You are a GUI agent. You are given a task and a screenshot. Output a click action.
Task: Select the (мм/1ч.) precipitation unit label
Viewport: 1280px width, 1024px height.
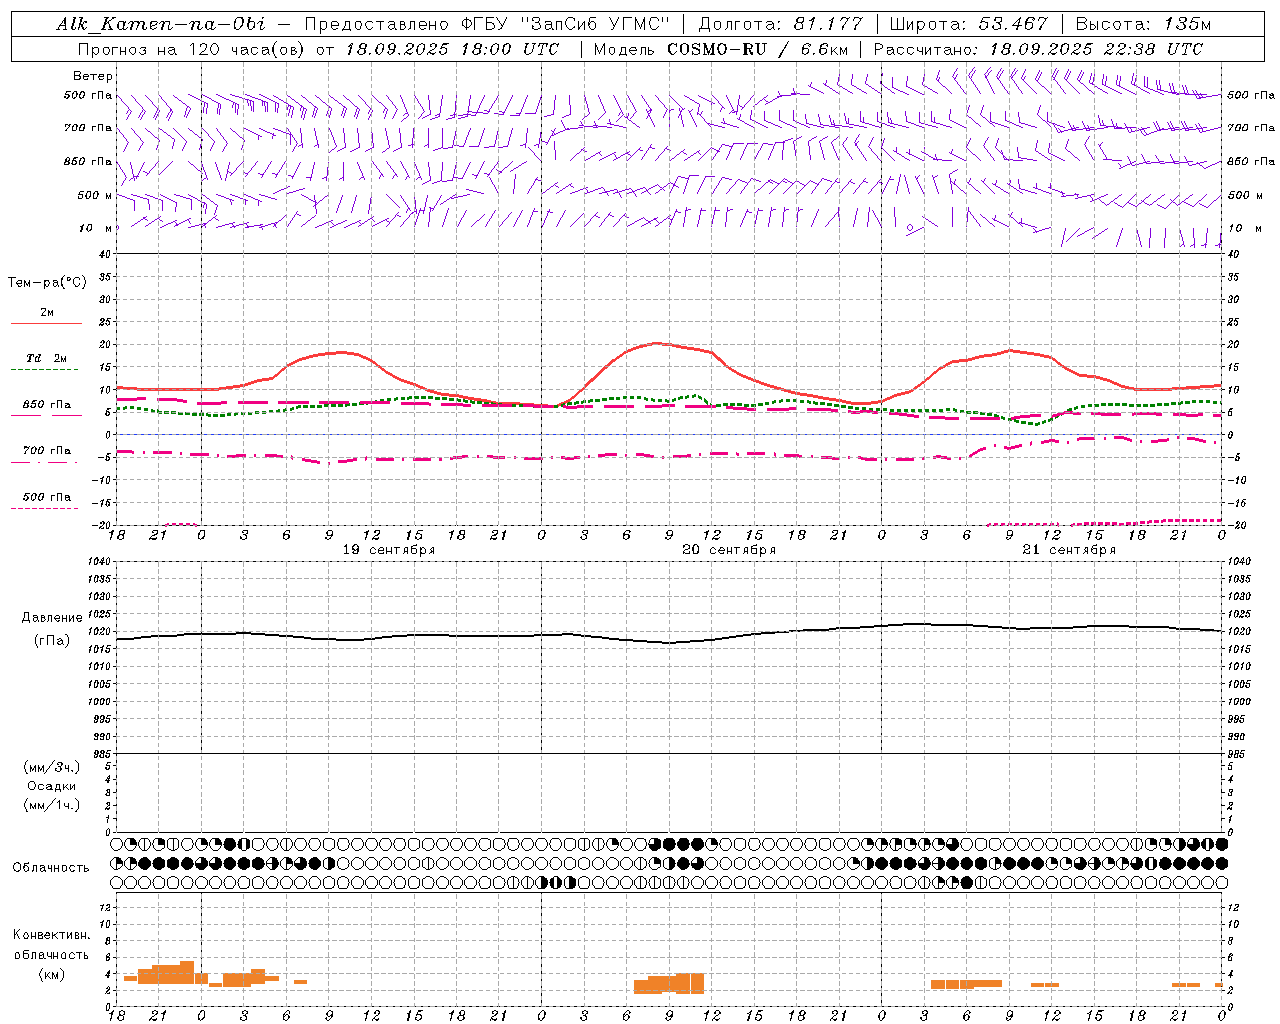(51, 805)
